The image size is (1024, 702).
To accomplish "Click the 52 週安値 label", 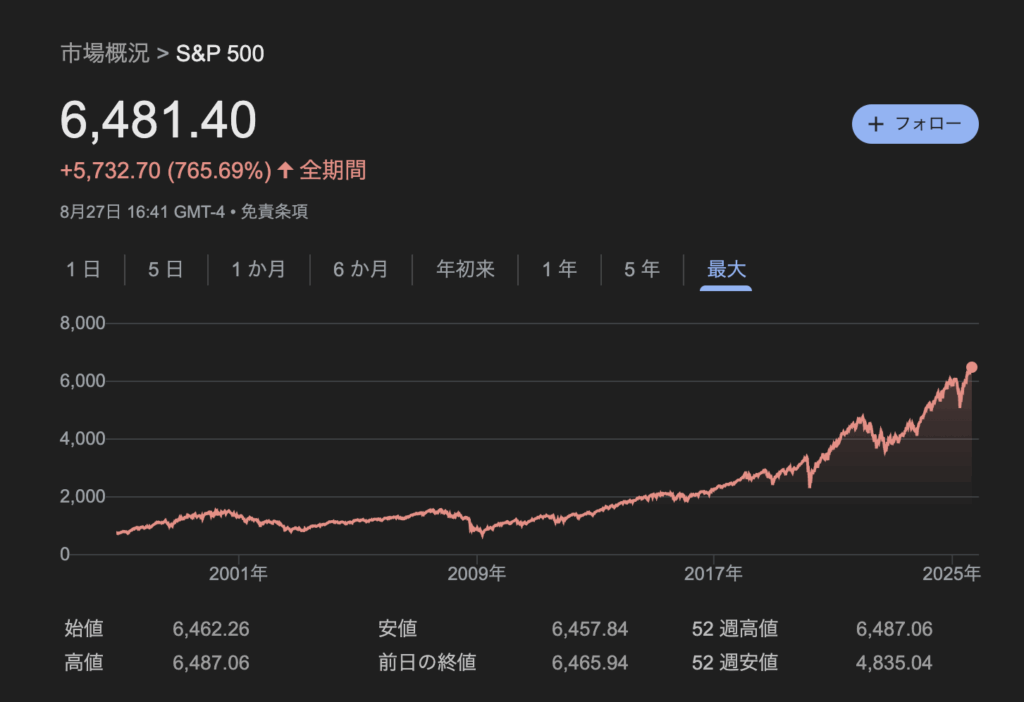I will pyautogui.click(x=735, y=662).
